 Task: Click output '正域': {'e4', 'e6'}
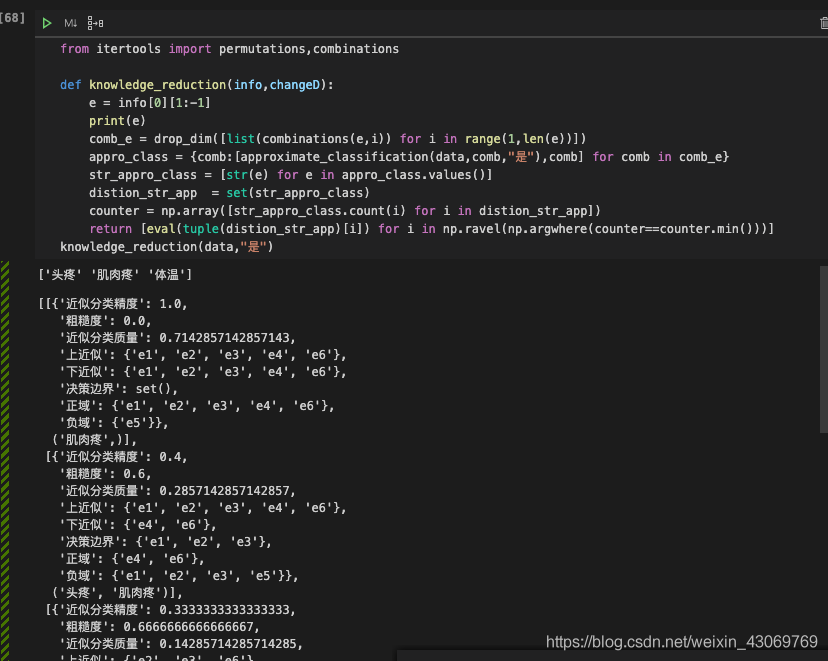point(132,559)
